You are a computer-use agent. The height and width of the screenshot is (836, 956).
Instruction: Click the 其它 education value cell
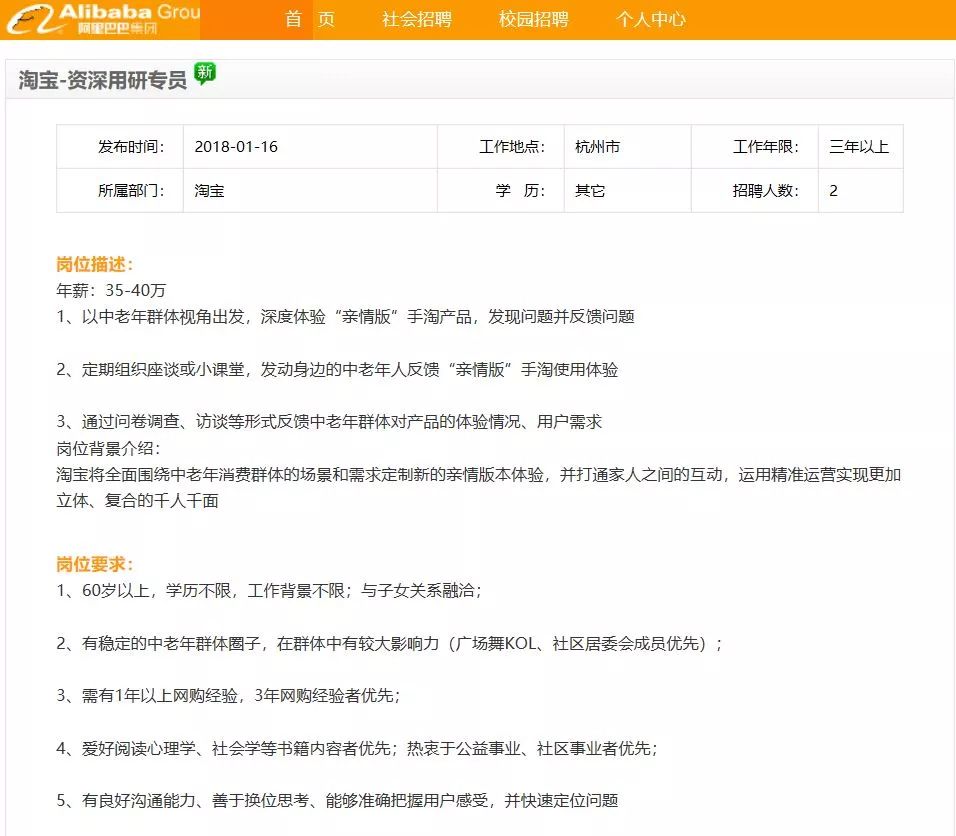point(590,190)
